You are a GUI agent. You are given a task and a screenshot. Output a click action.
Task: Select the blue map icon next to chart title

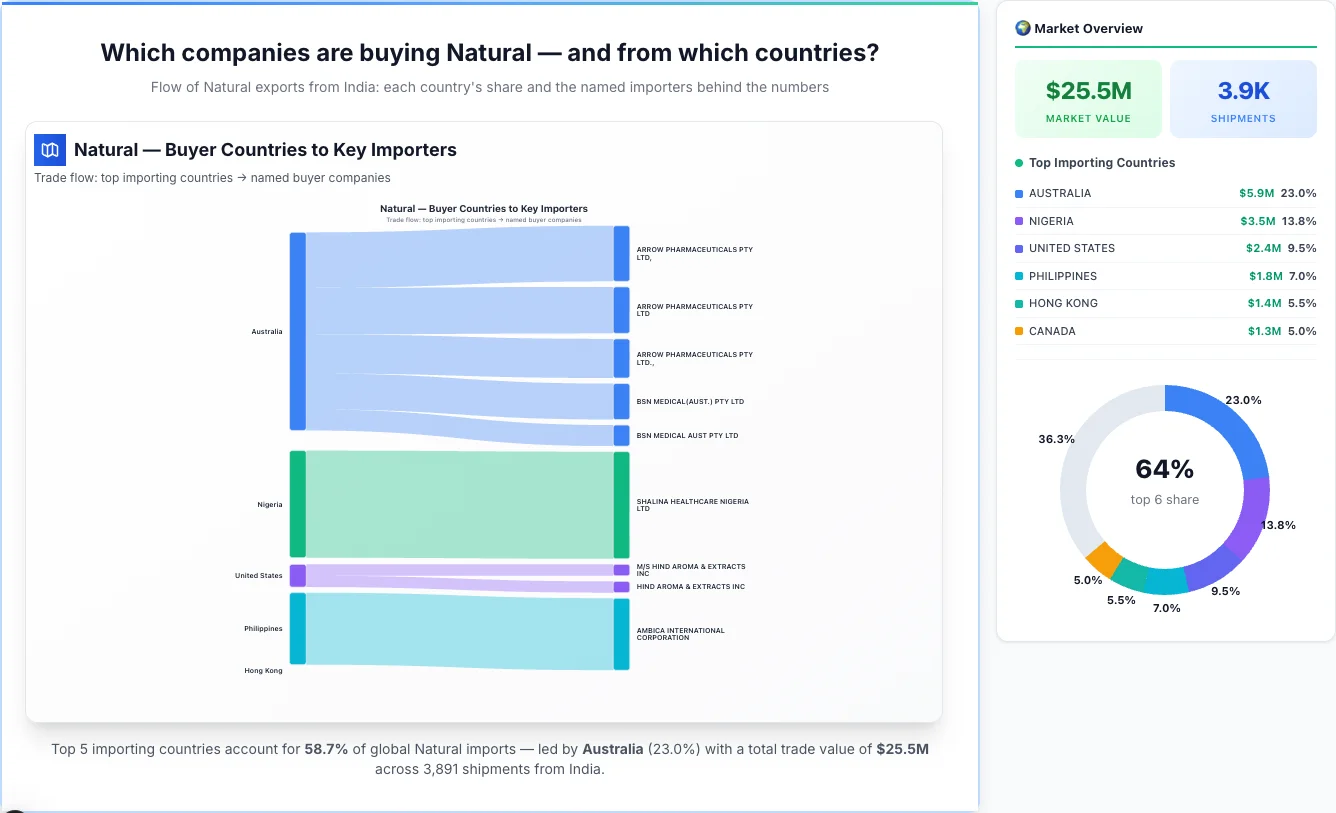point(49,149)
